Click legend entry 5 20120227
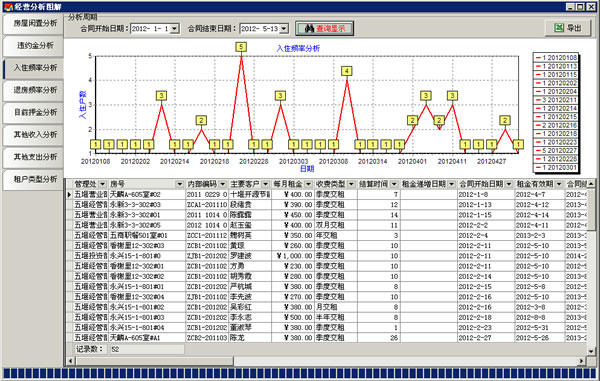Screen dimensions: 600x381 pyautogui.click(x=556, y=151)
